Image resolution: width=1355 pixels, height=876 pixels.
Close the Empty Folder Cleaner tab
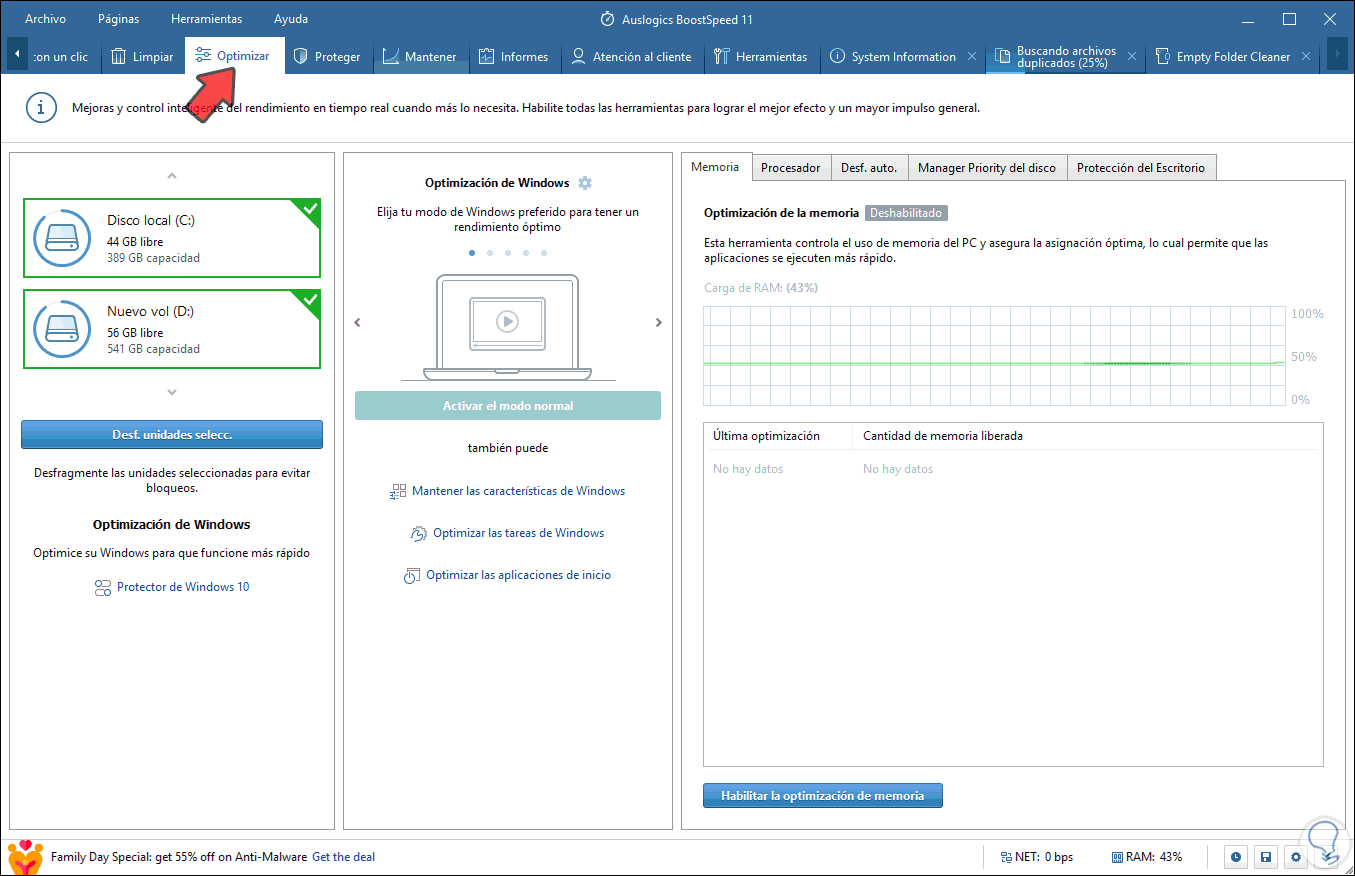click(x=1306, y=57)
